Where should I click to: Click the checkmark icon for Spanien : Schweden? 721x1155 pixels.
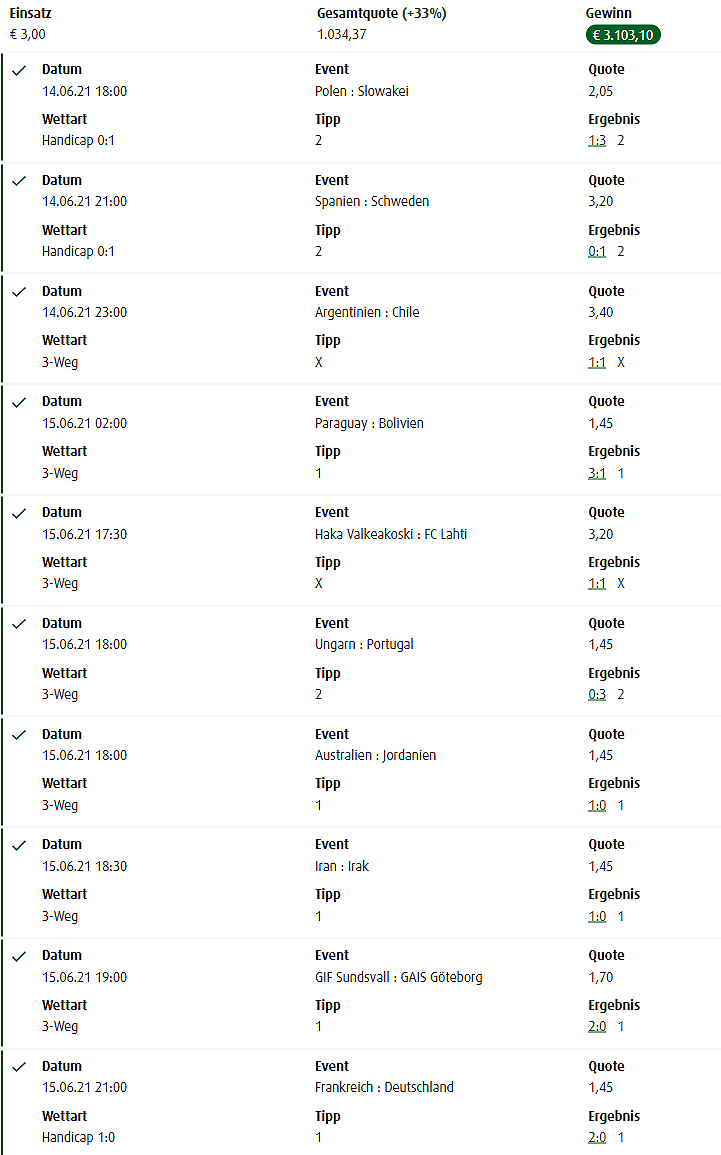pyautogui.click(x=19, y=181)
